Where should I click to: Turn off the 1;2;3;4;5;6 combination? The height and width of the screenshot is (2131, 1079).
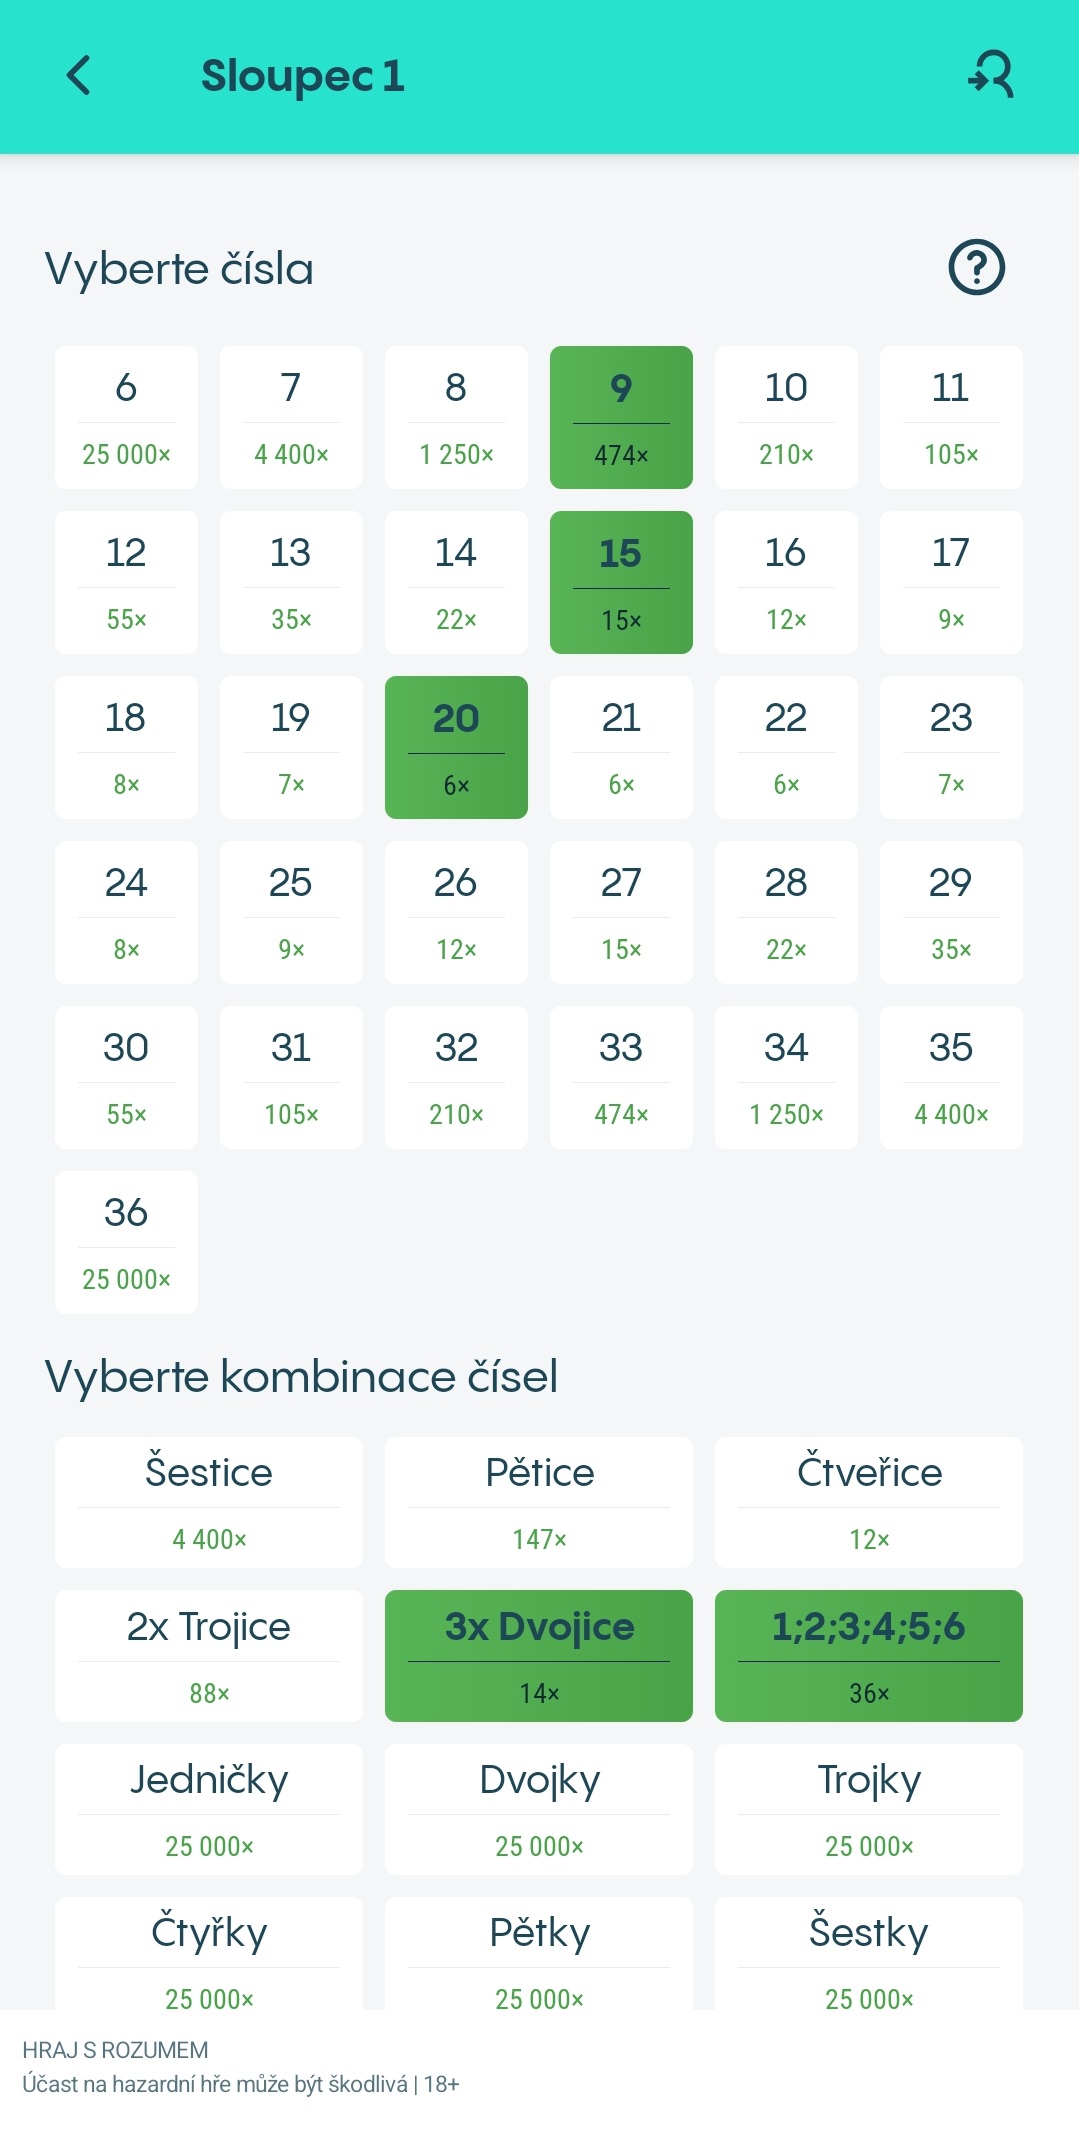868,1655
